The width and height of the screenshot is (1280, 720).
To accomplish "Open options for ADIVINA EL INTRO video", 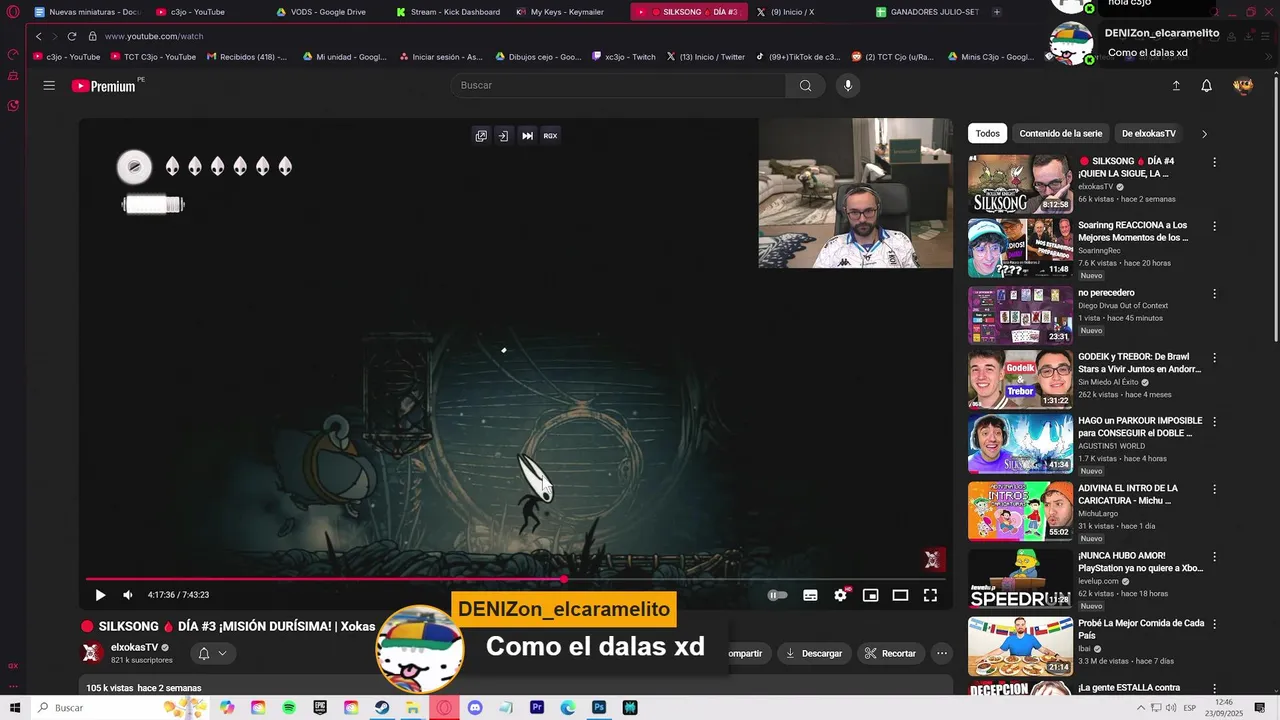I will point(1215,489).
